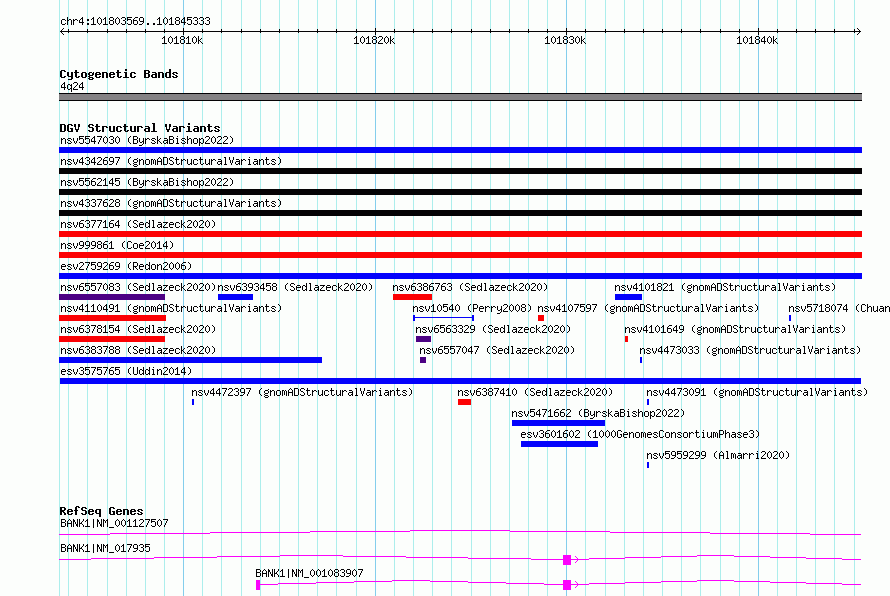Click the nsv6557083 (Sedlazeck2020) label
The height and width of the screenshot is (596, 890).
tap(138, 287)
